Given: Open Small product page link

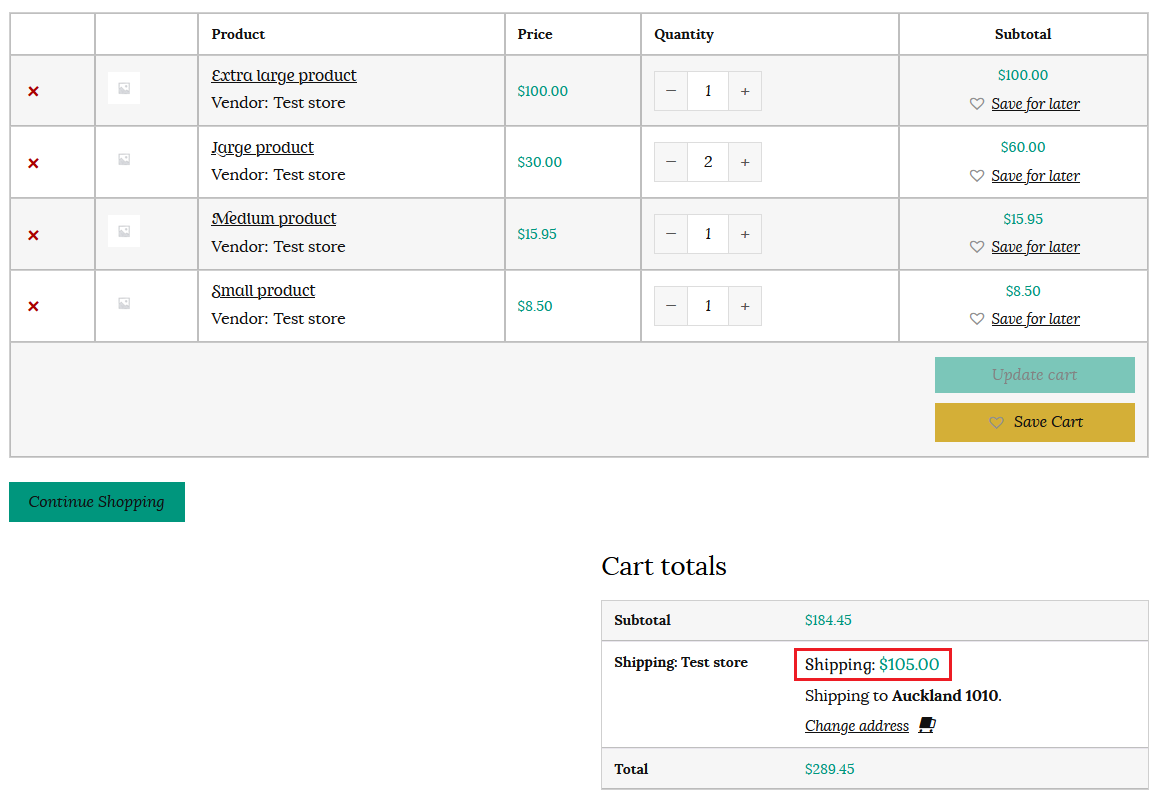Looking at the screenshot, I should pos(263,291).
